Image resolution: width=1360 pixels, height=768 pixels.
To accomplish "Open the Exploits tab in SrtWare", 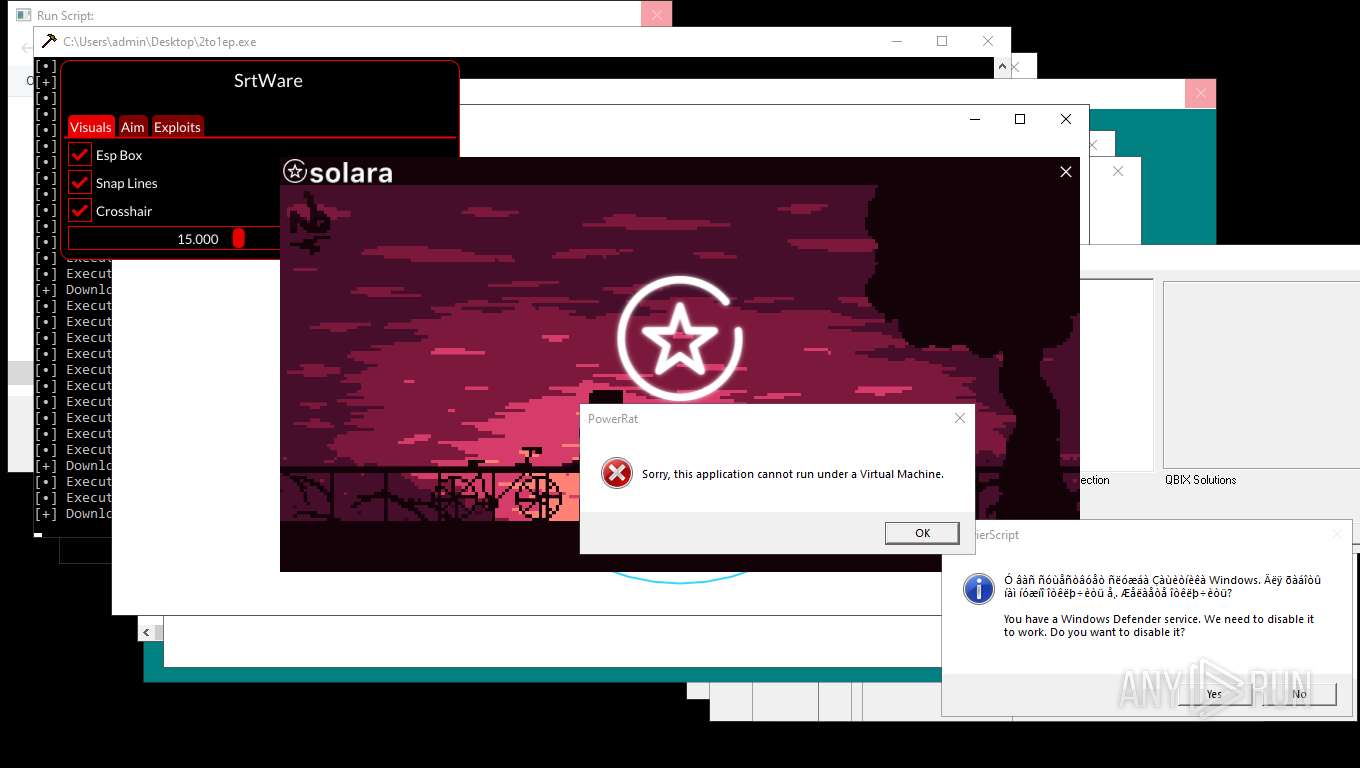I will tap(177, 127).
